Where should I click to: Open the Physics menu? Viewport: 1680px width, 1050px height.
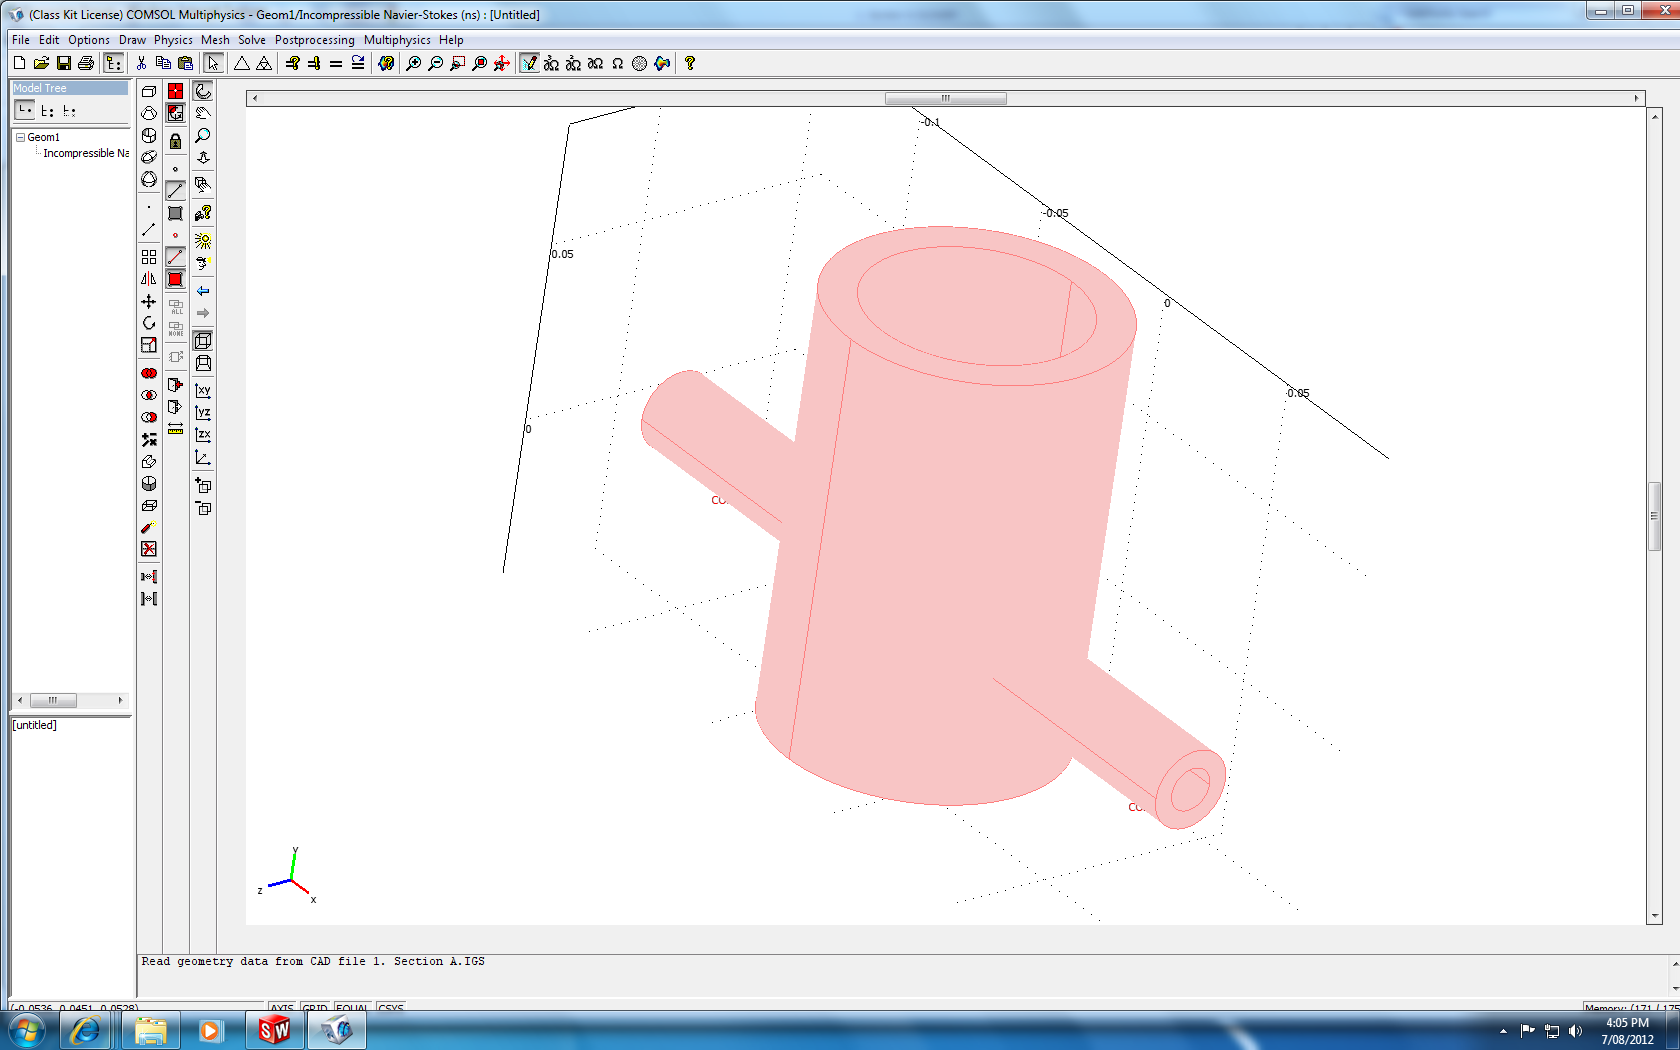tap(173, 40)
